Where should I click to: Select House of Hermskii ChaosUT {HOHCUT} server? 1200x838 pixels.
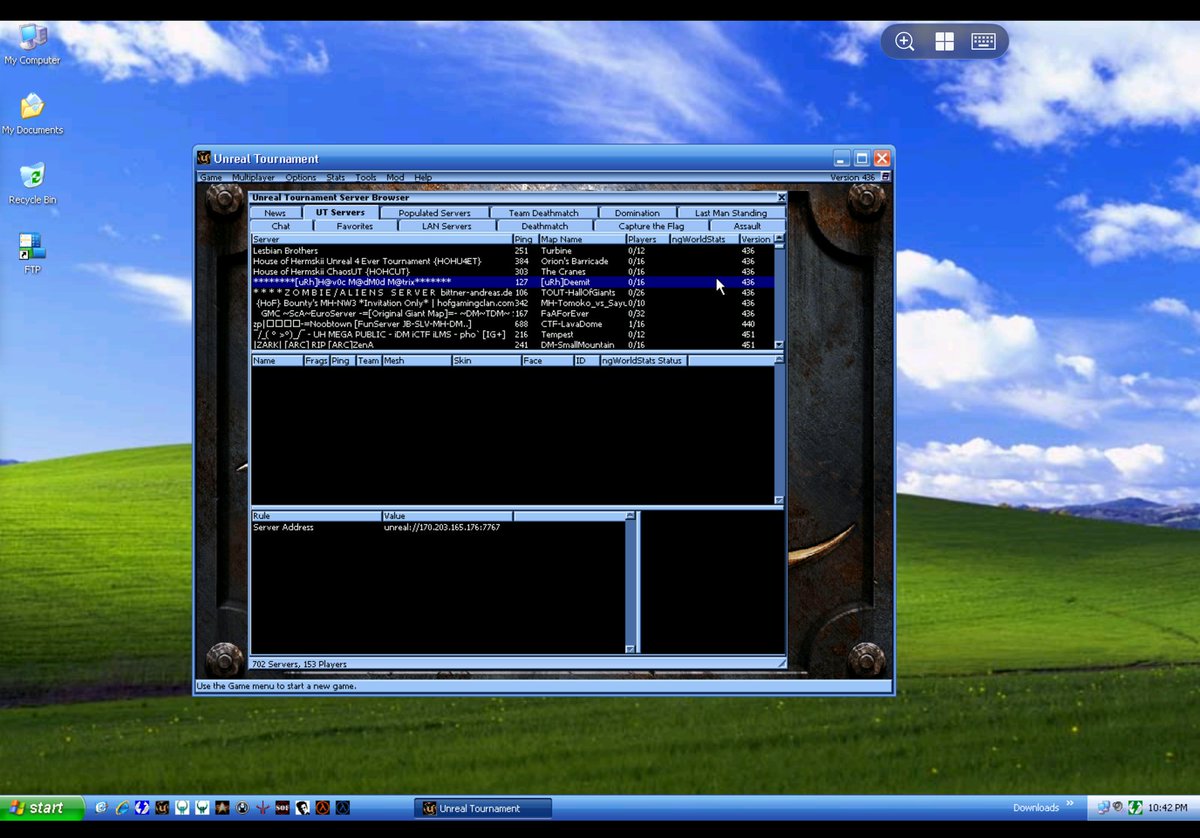click(x=512, y=272)
